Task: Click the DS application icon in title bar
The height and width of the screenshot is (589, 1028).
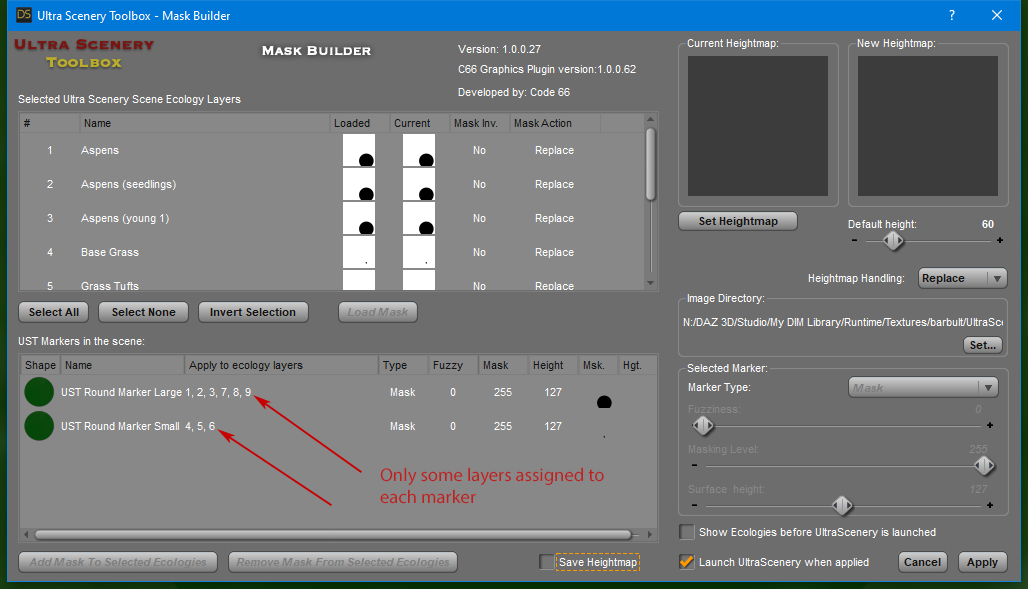Action: tap(24, 14)
